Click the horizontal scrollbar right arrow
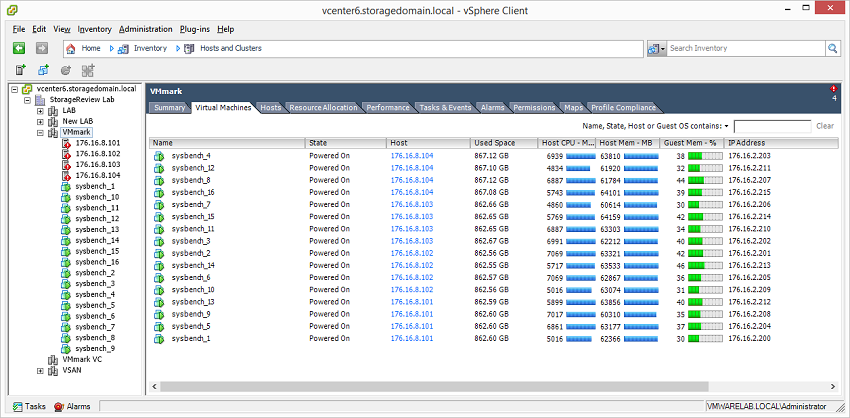This screenshot has height=418, width=850. [833, 387]
